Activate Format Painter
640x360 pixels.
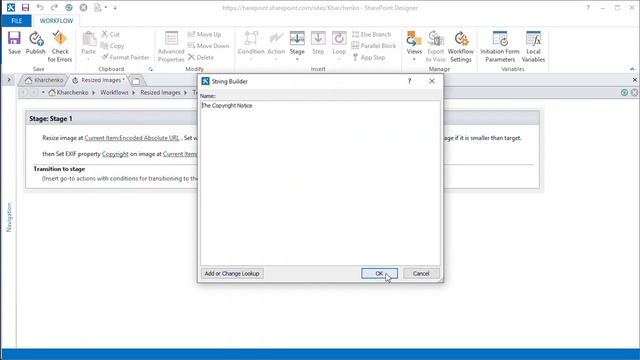125,57
